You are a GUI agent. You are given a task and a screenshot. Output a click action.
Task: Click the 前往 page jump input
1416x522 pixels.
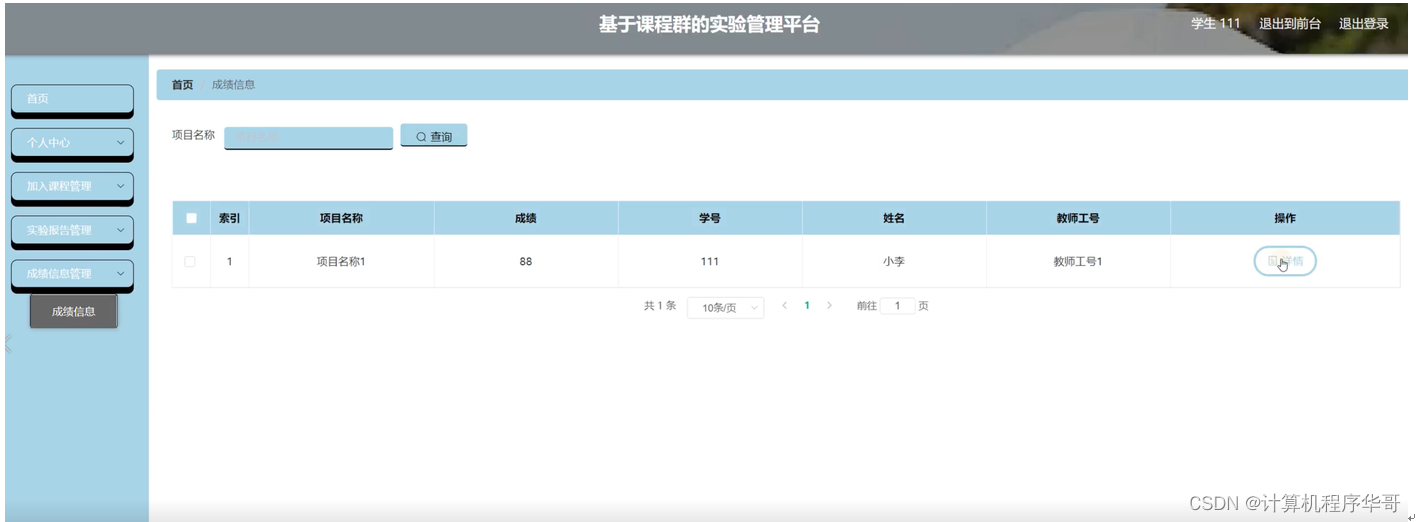pos(898,306)
